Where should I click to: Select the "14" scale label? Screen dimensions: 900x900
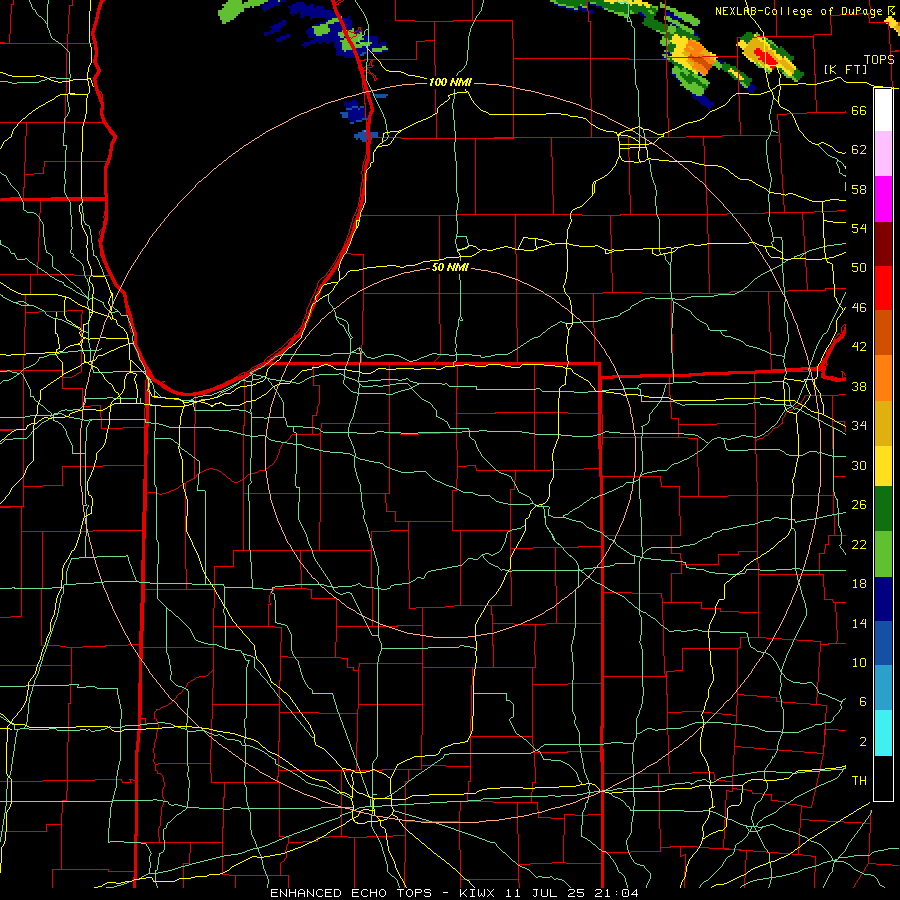(x=859, y=623)
